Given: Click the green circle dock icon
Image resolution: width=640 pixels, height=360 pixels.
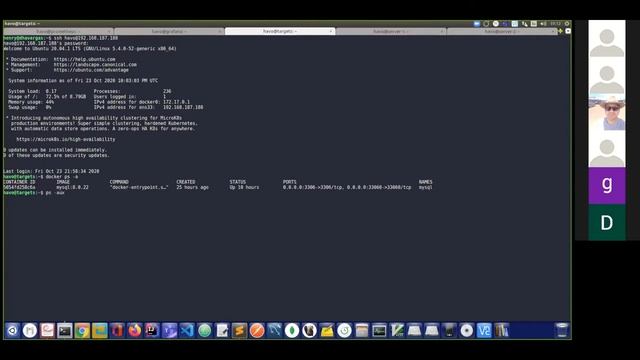Looking at the screenshot, I should point(204,331).
